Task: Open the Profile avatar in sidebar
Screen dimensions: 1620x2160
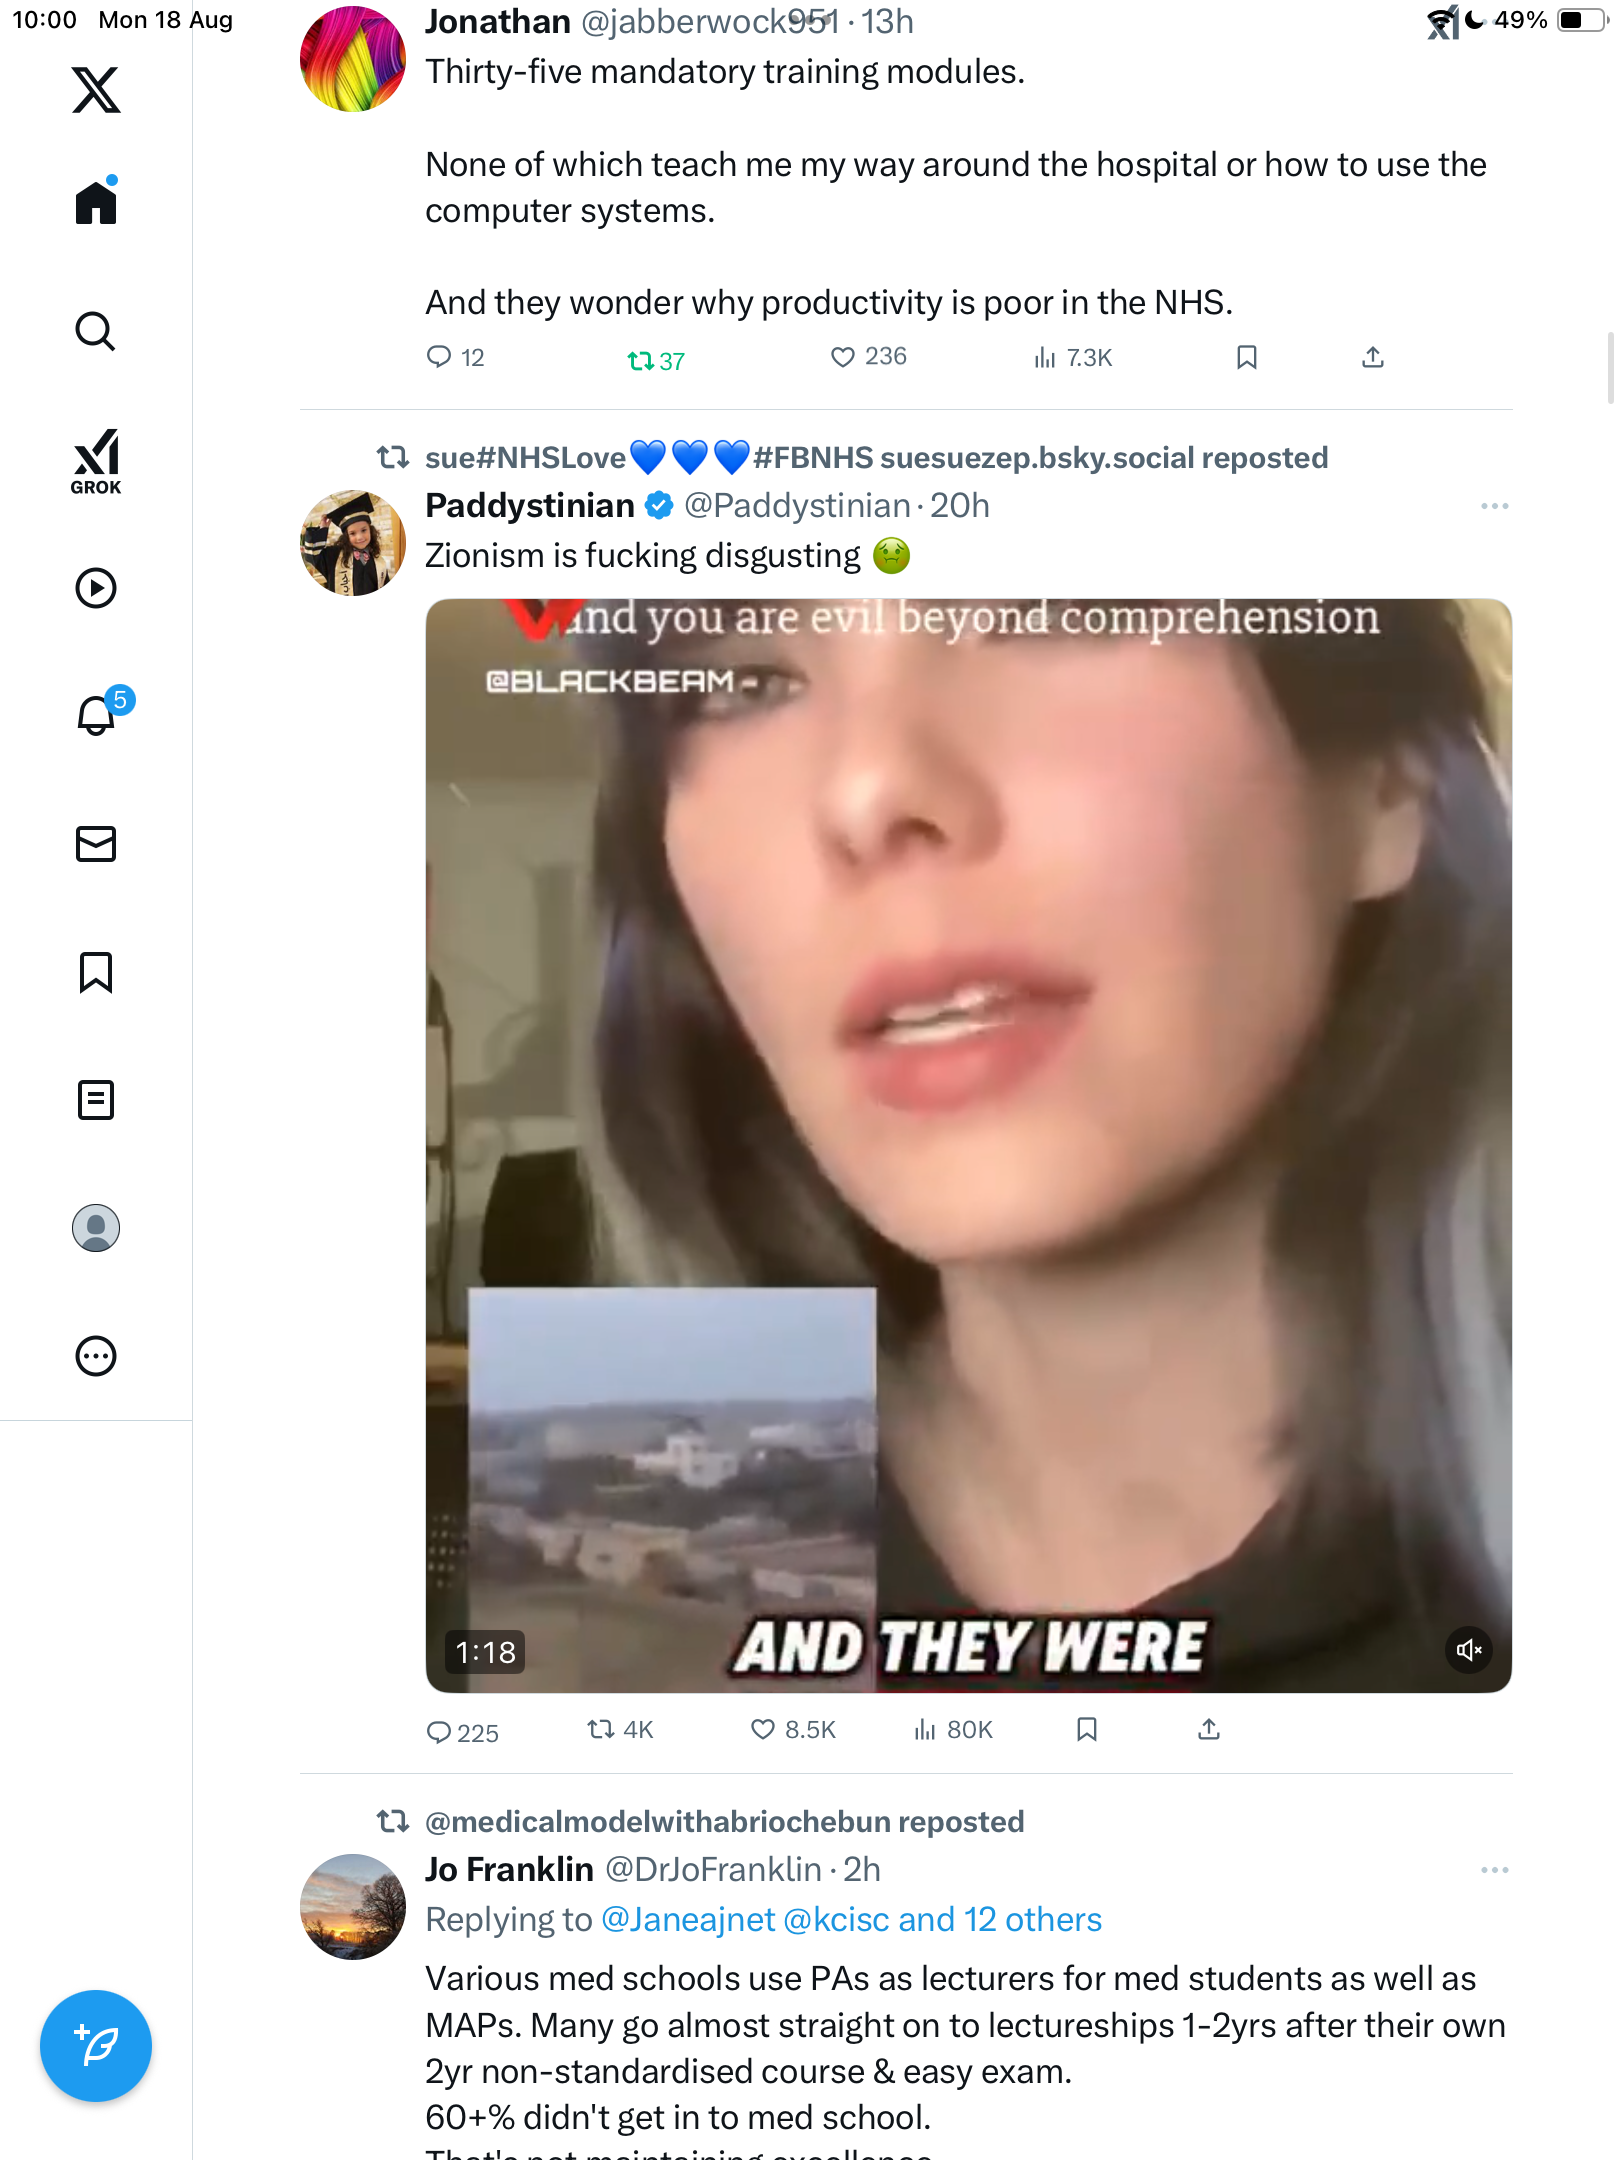Action: point(96,1228)
